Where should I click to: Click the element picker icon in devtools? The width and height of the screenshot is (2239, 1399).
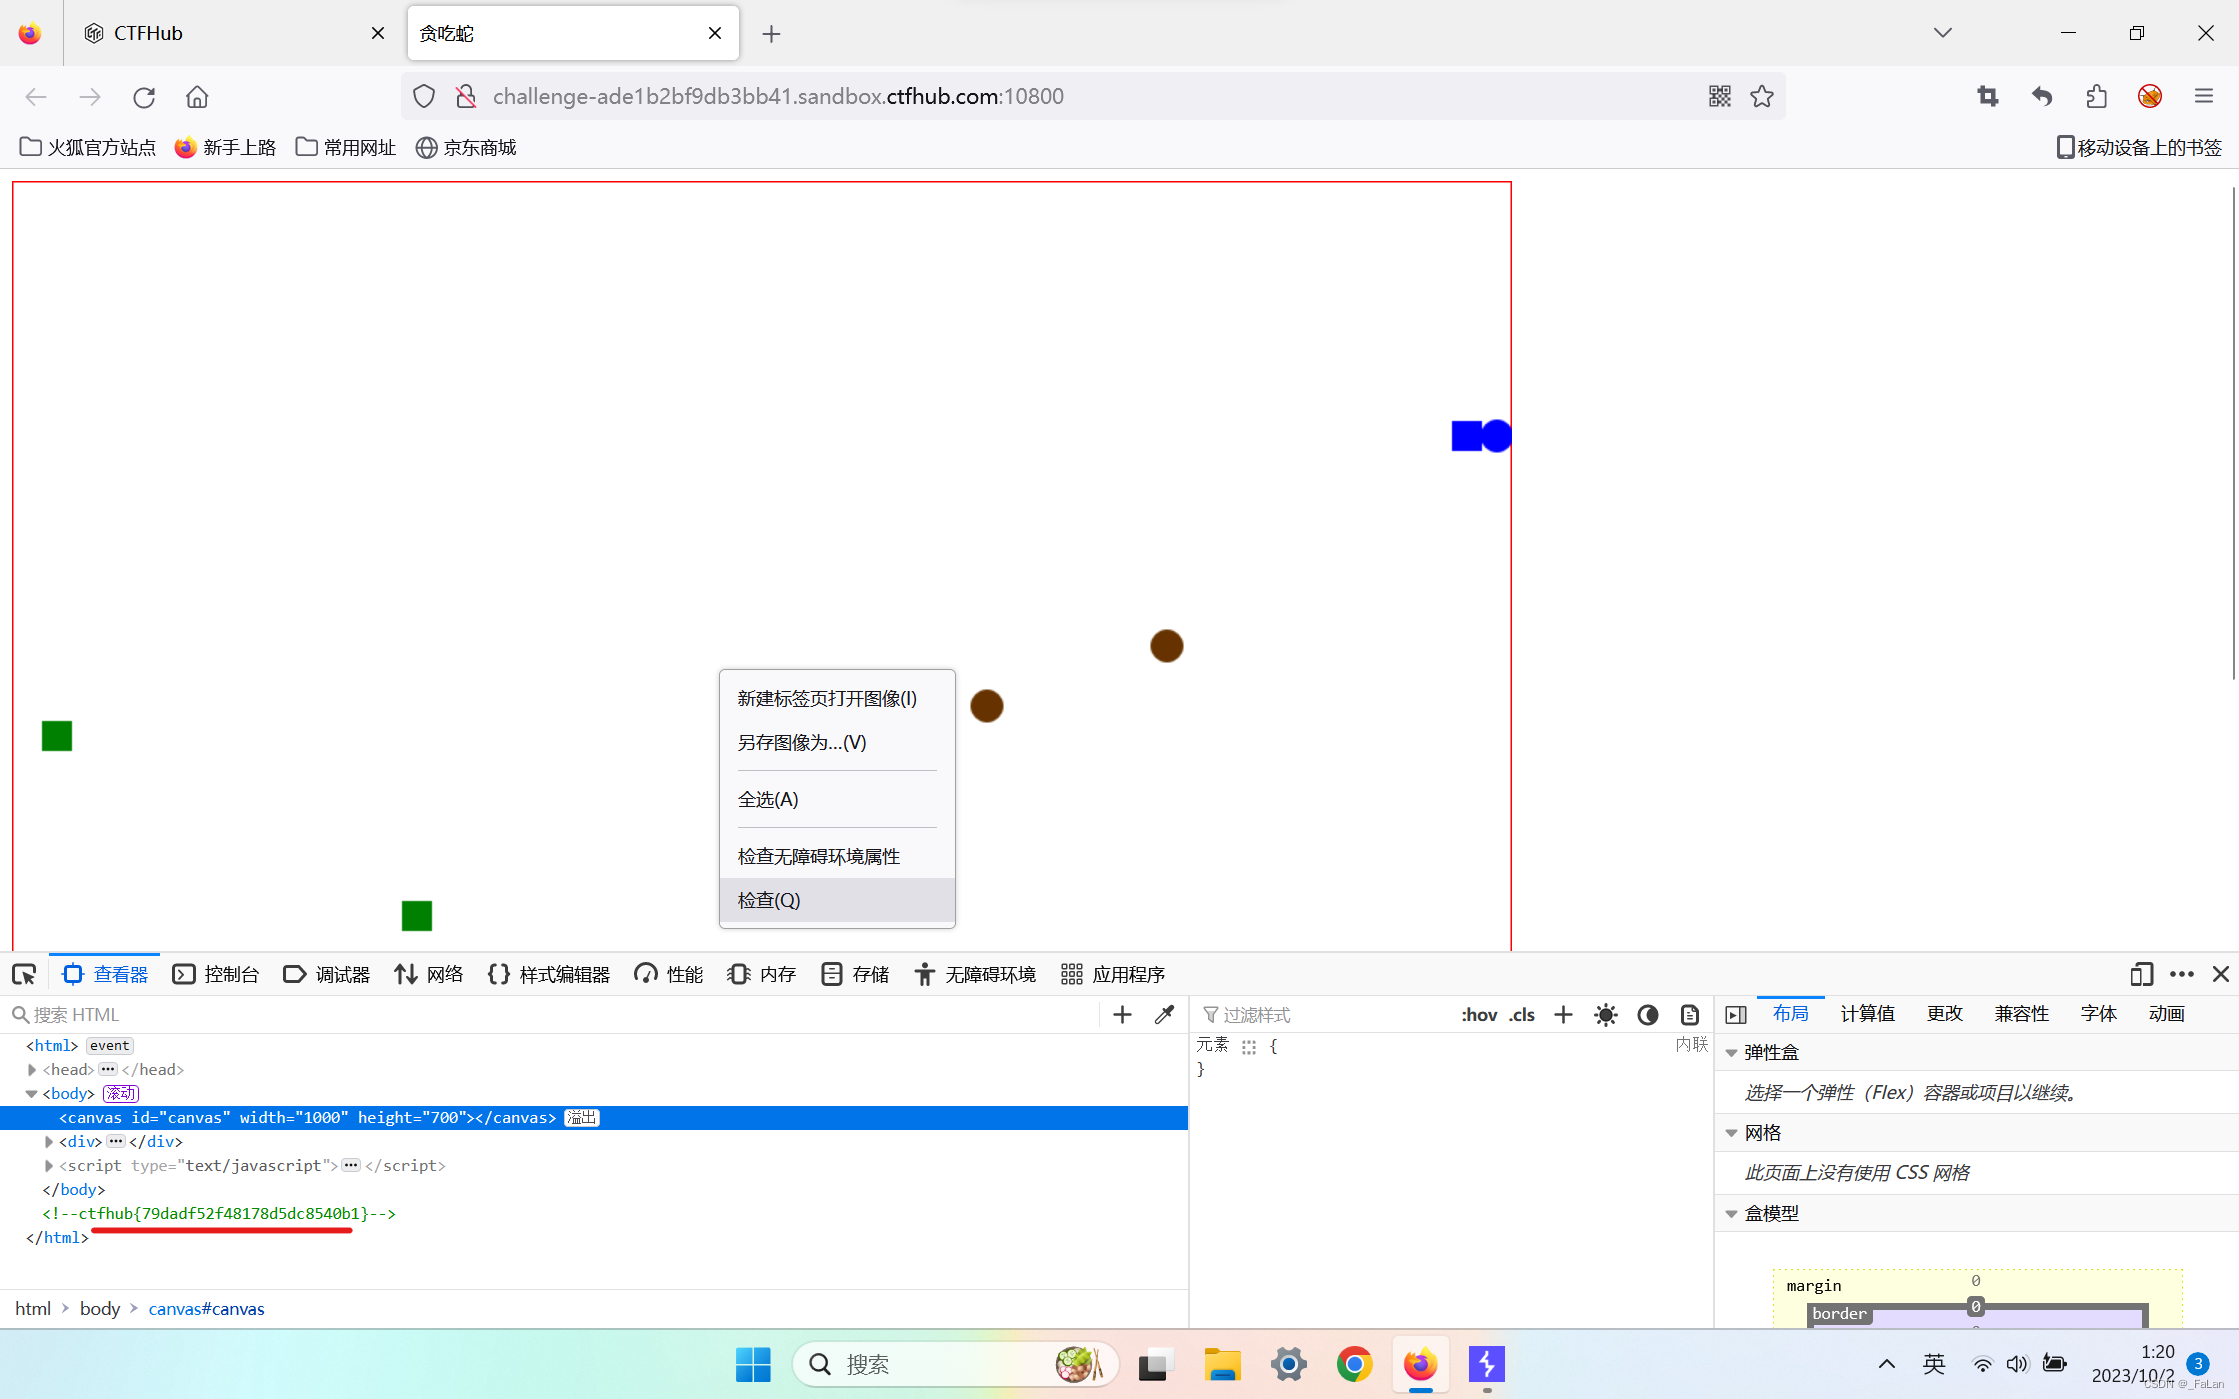click(x=24, y=974)
